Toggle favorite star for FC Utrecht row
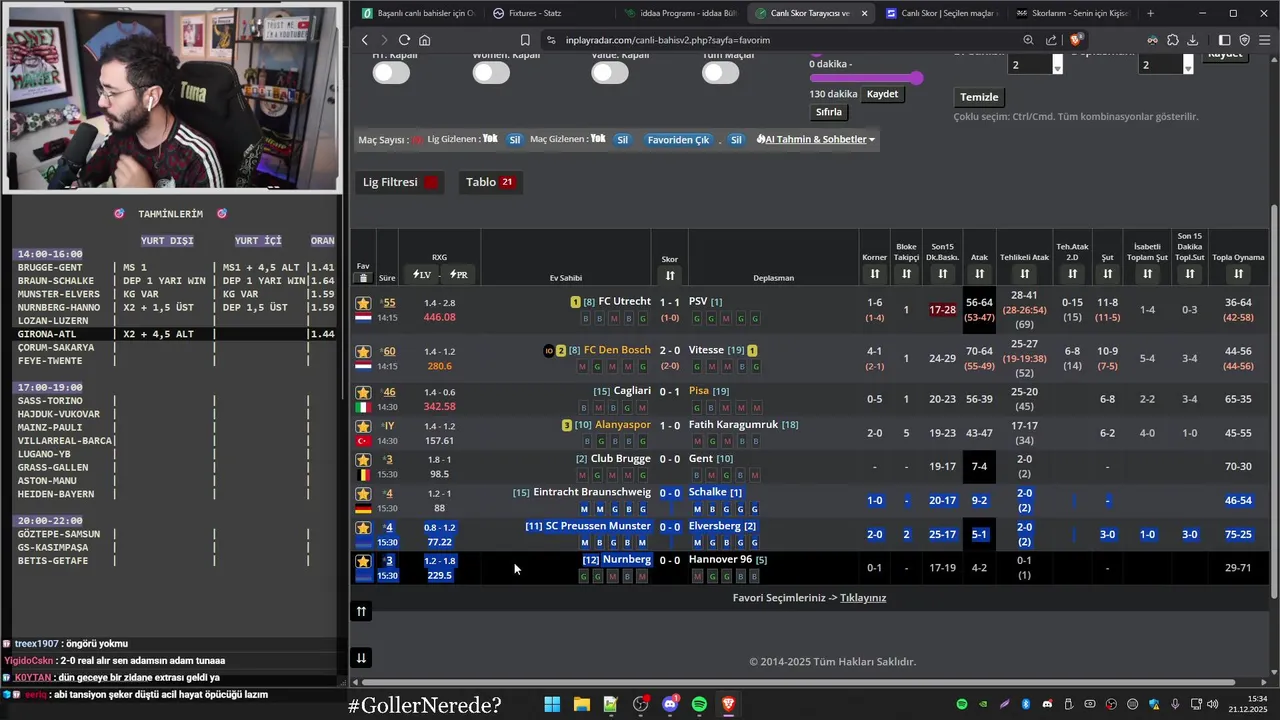The width and height of the screenshot is (1280, 720). 363,303
